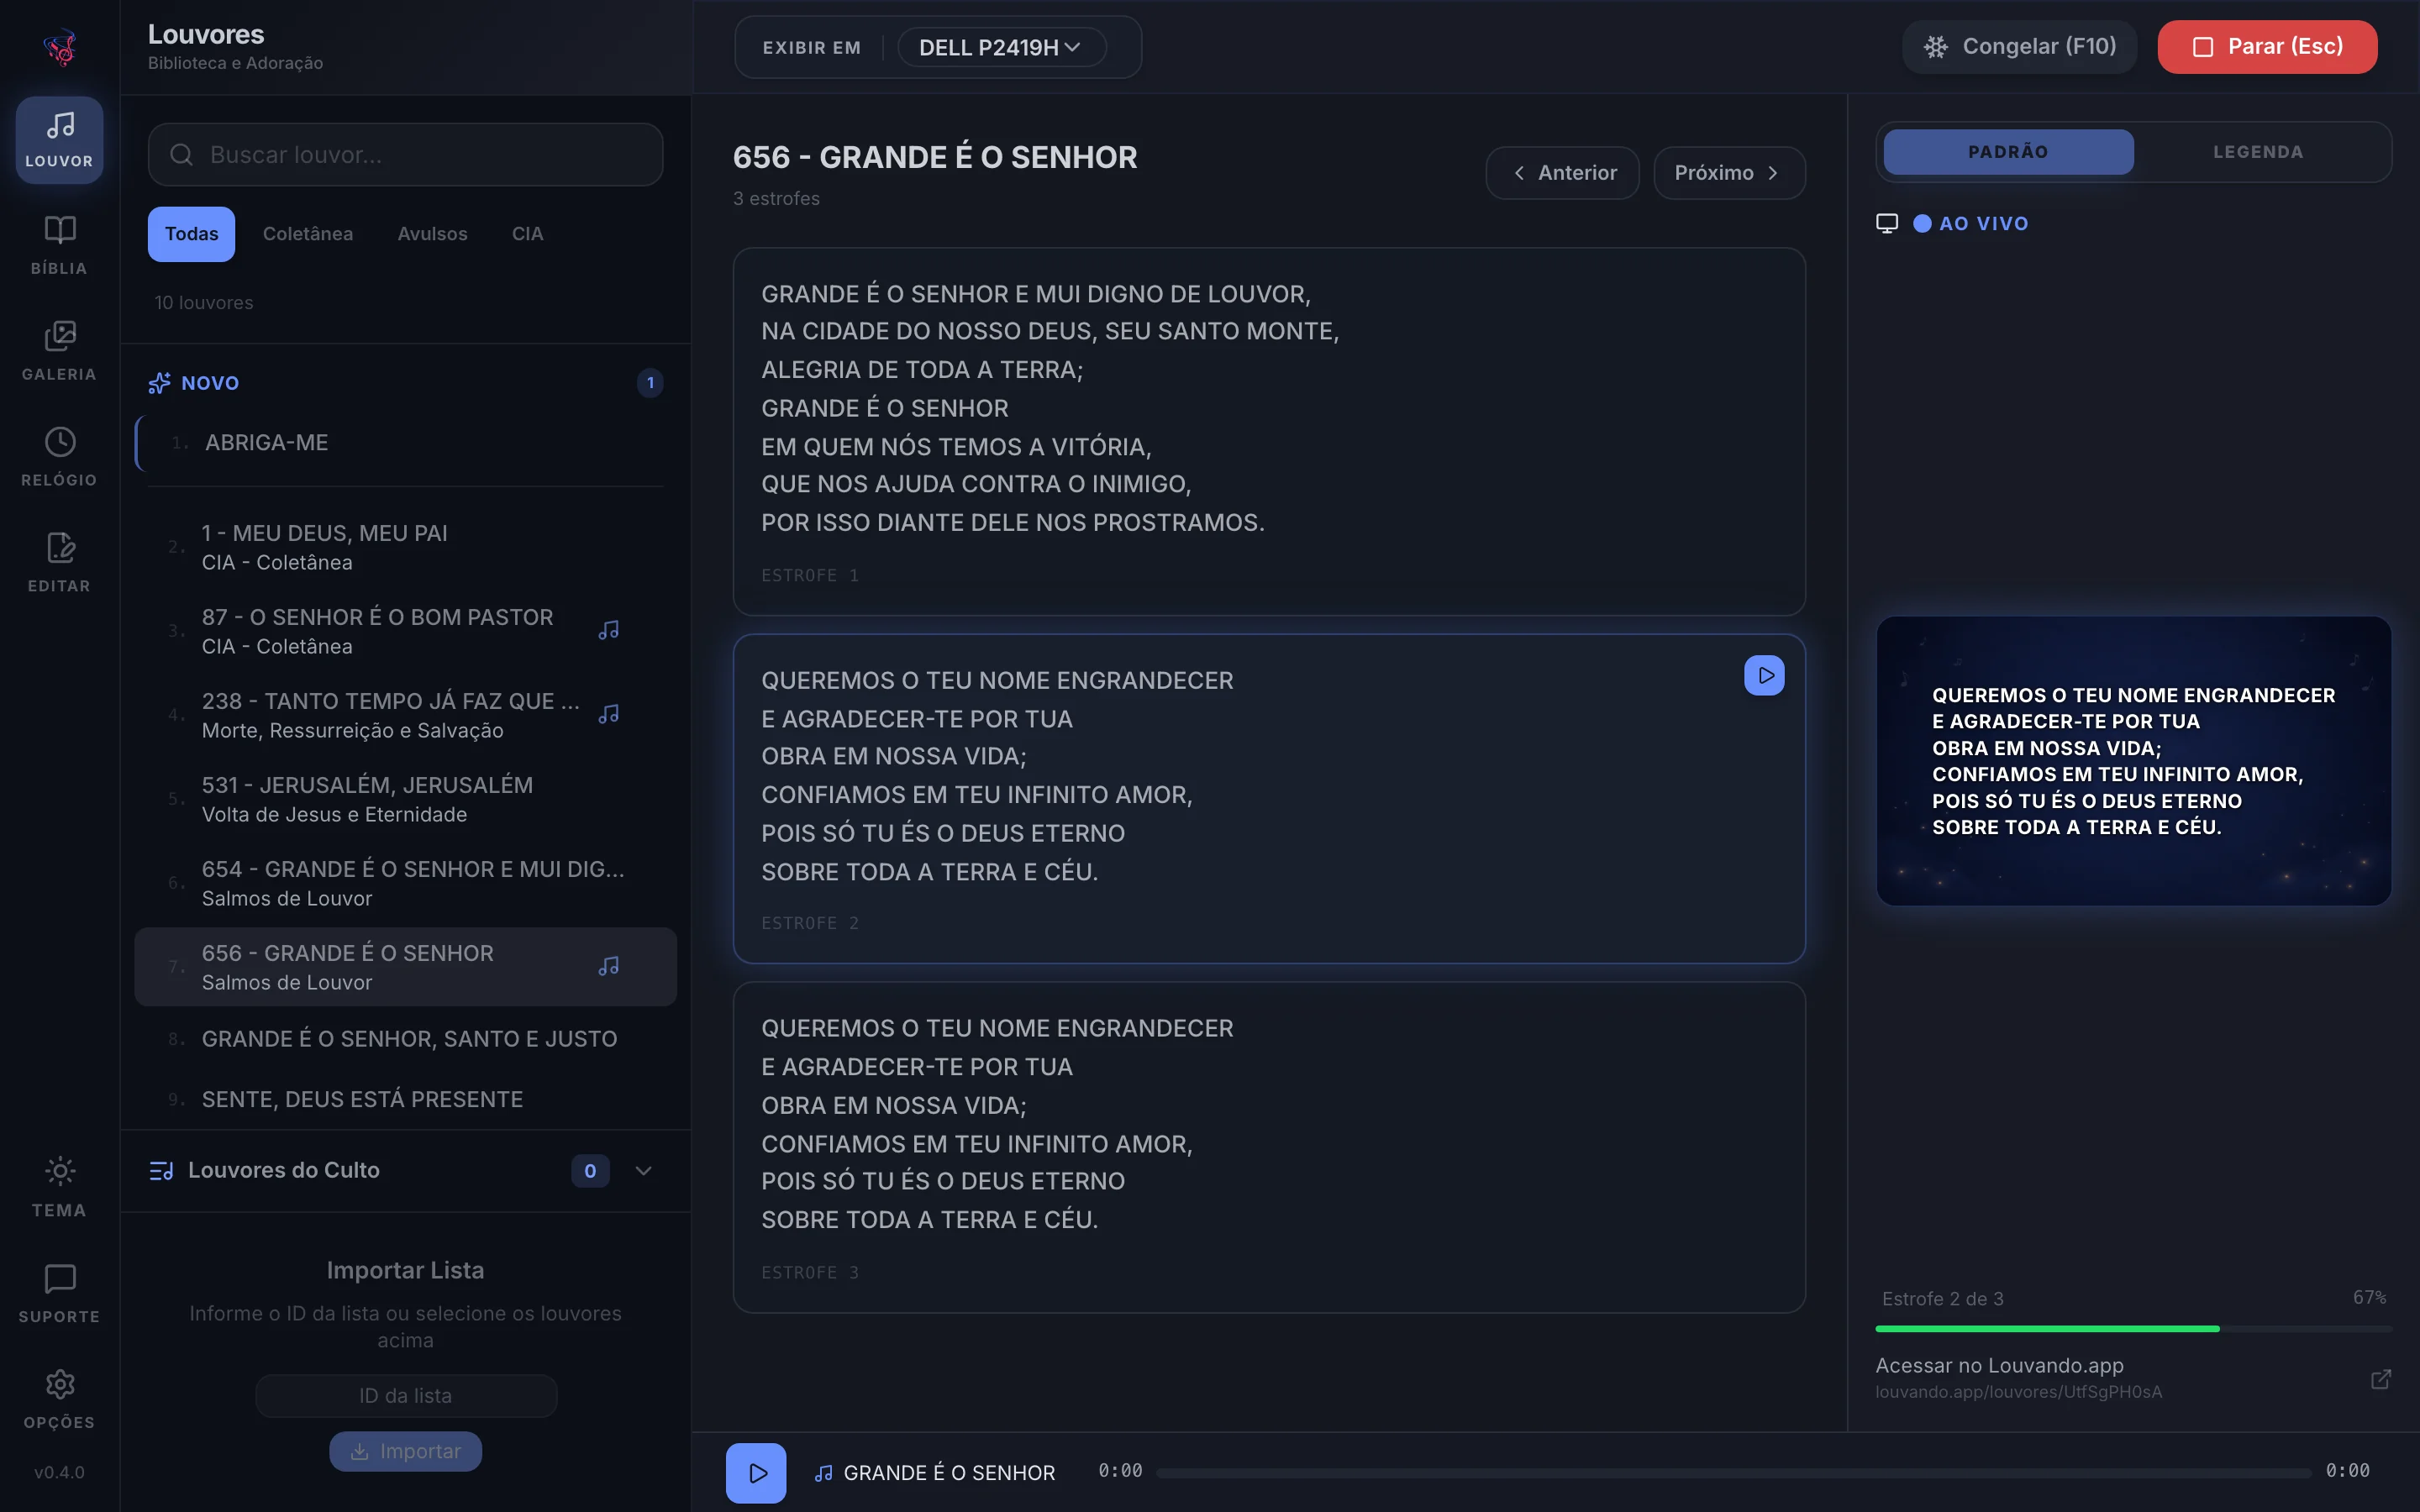Viewport: 2420px width, 1512px height.
Task: Open the Relógio sidebar section
Action: (x=59, y=458)
